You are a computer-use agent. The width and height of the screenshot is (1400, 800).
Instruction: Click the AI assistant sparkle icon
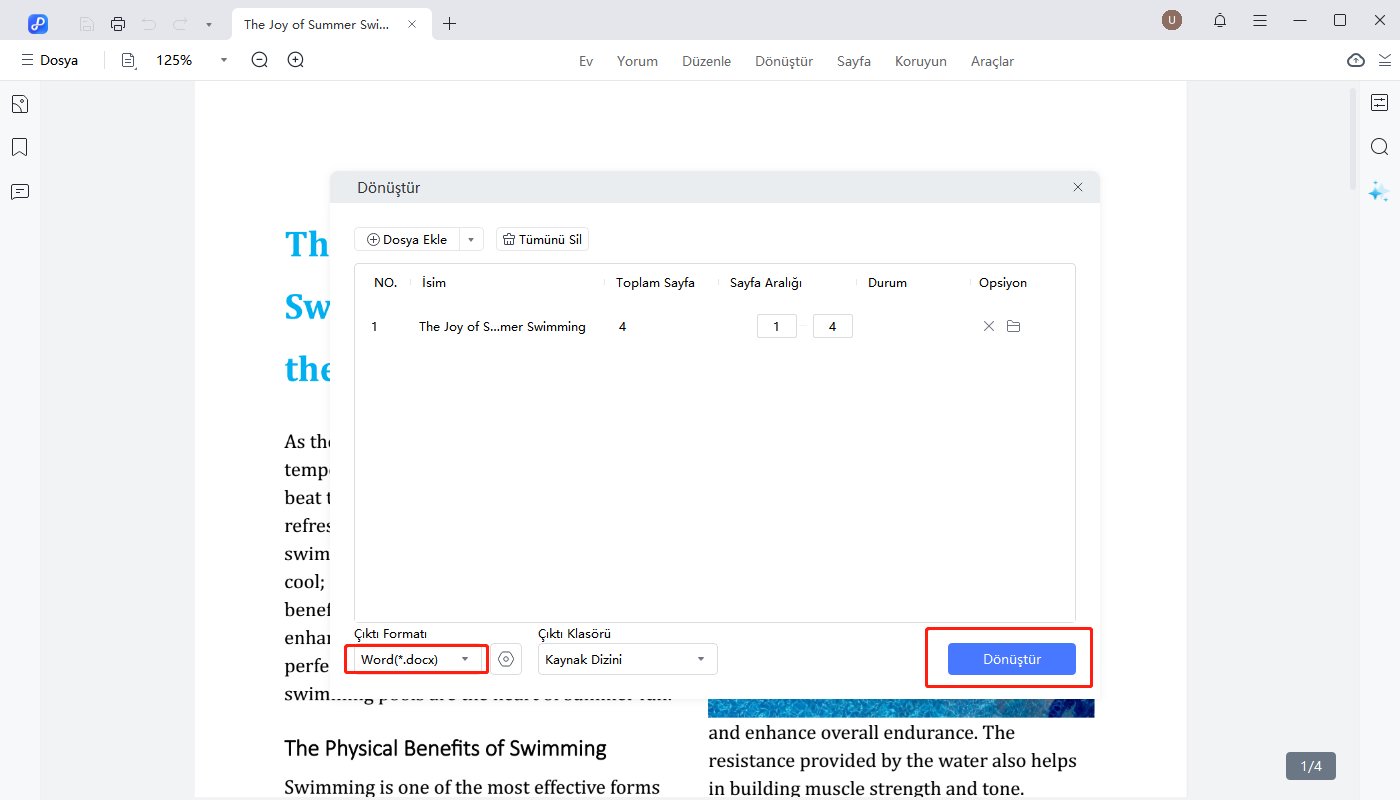tap(1379, 191)
